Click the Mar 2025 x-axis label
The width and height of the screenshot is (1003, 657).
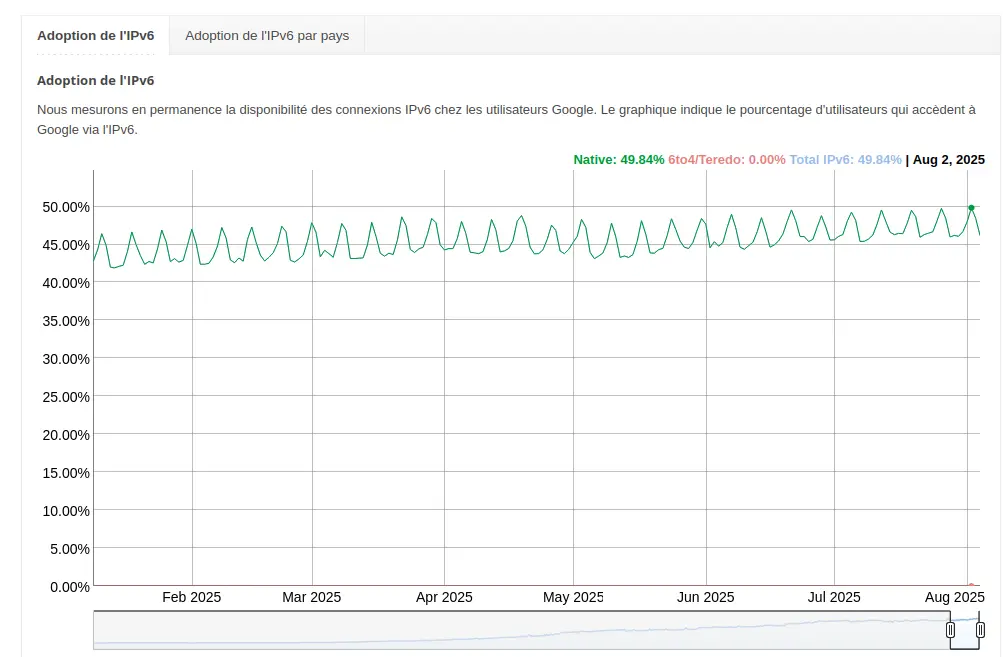[x=311, y=597]
